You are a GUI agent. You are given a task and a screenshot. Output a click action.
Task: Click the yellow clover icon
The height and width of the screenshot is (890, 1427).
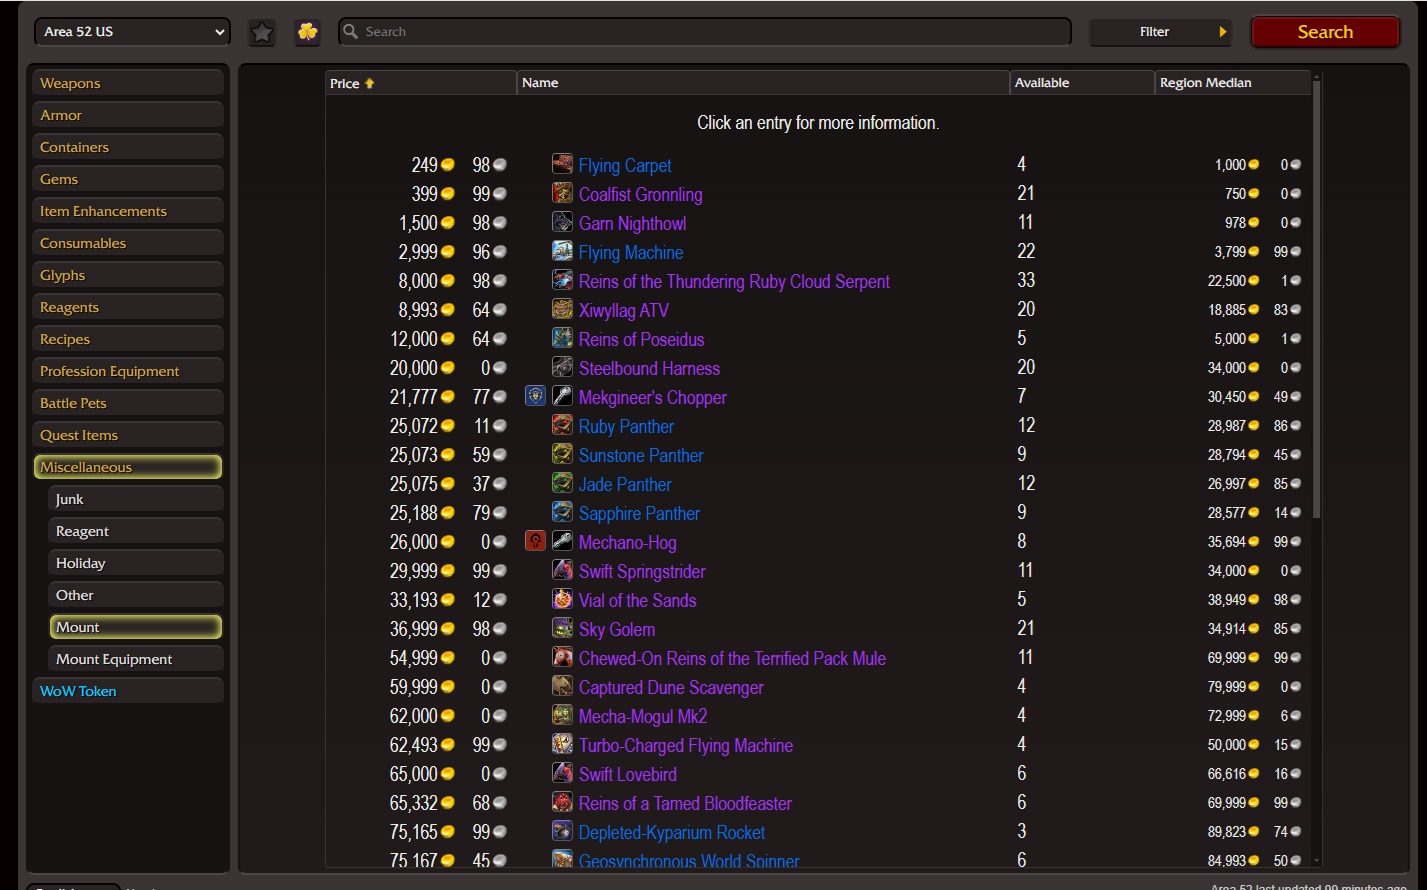coord(307,32)
